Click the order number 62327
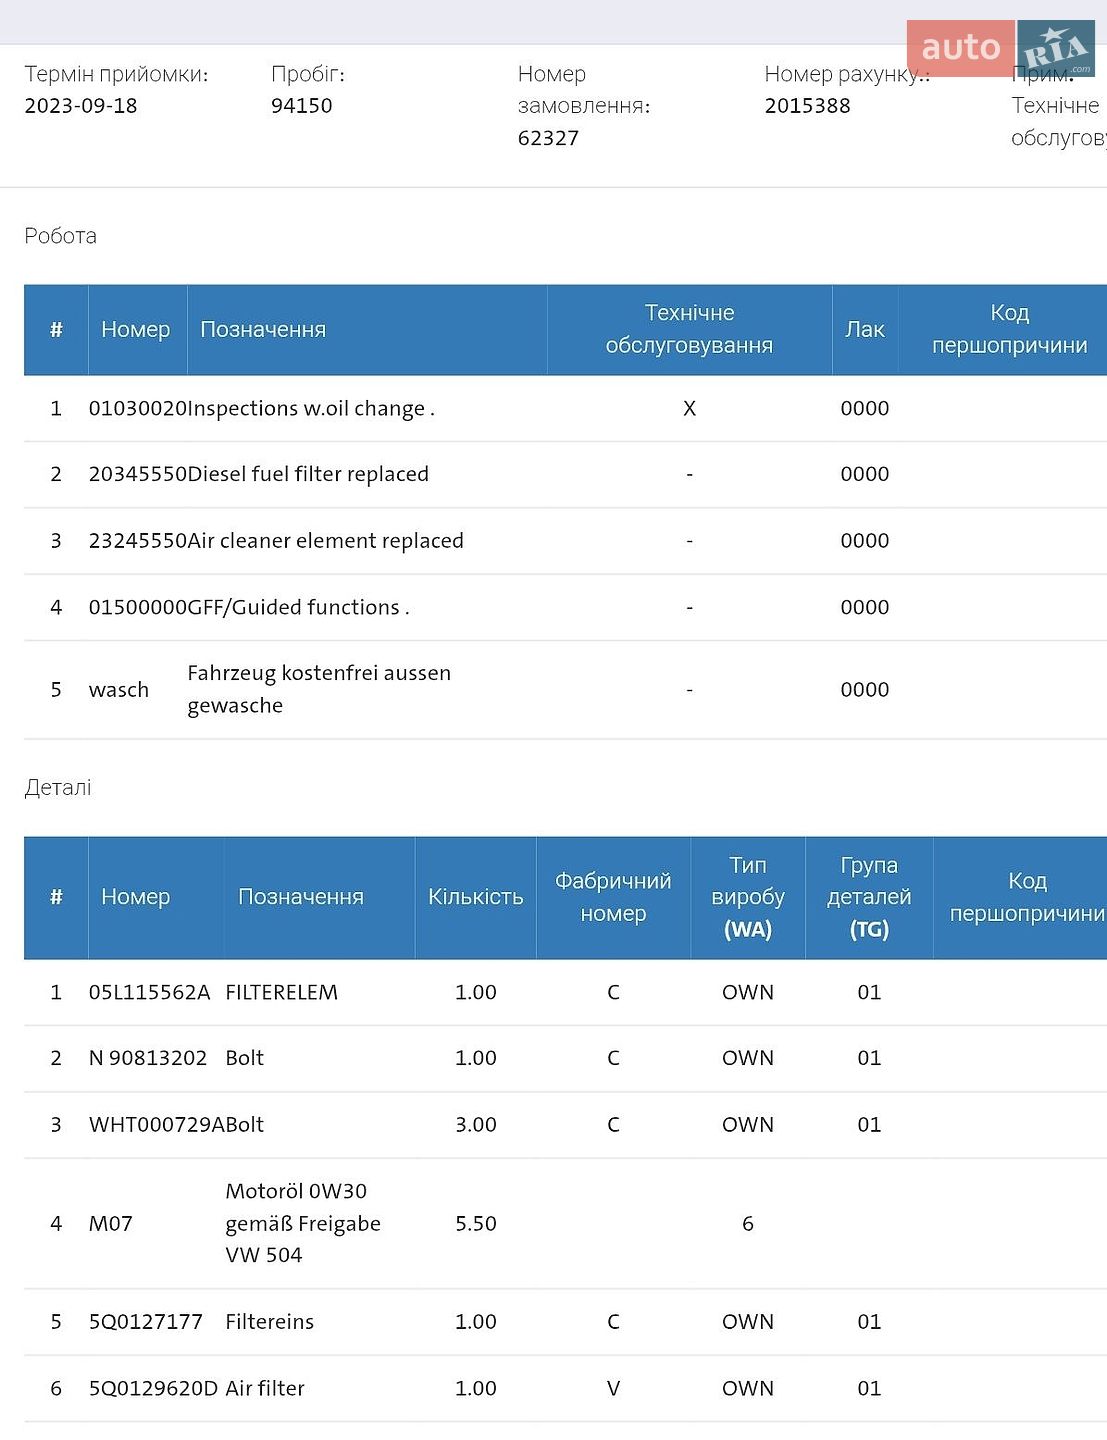Viewport: 1107px width, 1440px height. 548,138
